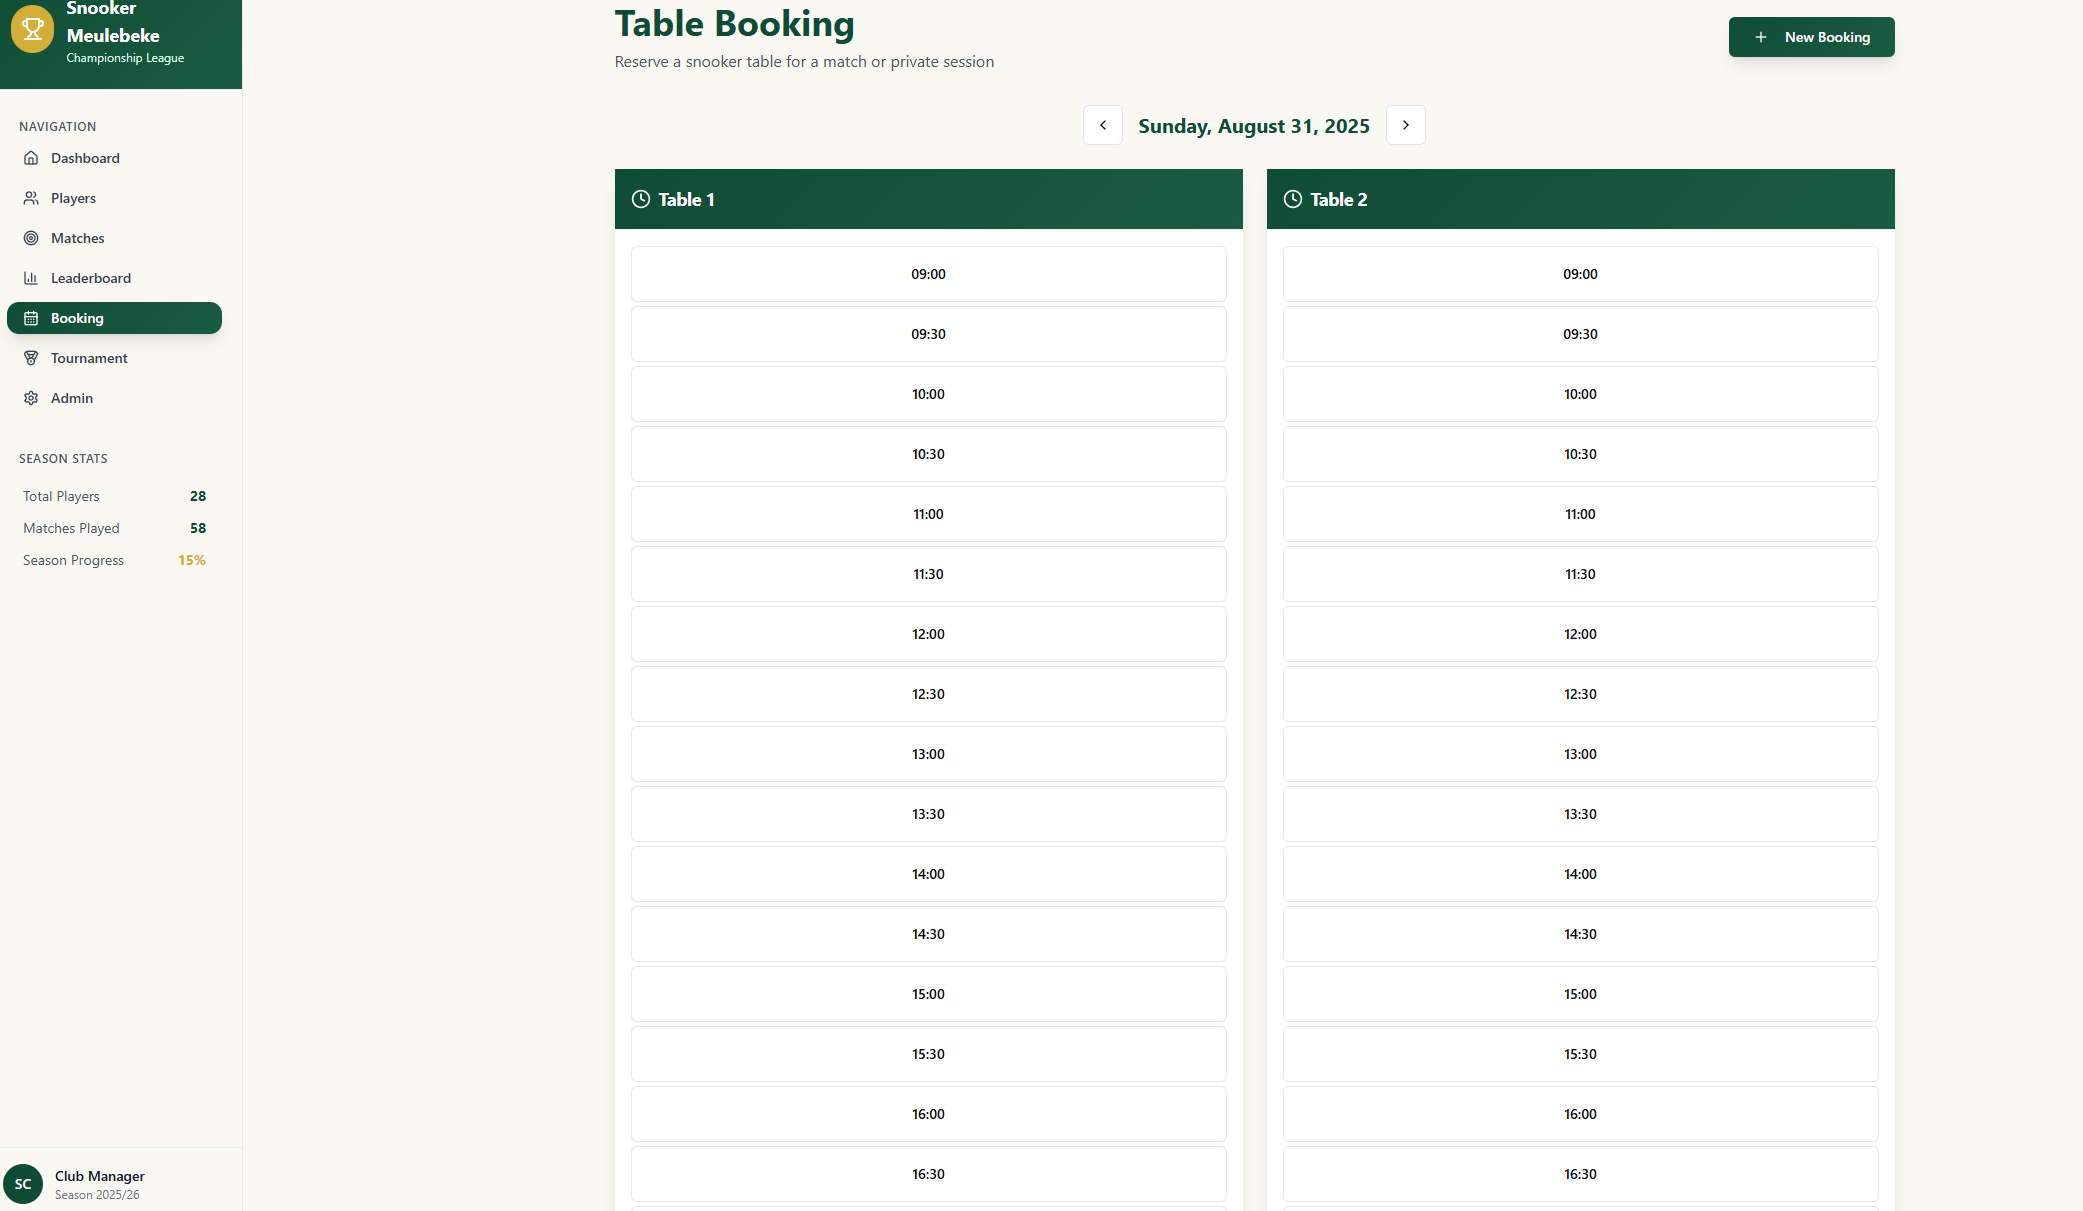Click the Club Manager profile name
The height and width of the screenshot is (1211, 2083).
coord(100,1176)
